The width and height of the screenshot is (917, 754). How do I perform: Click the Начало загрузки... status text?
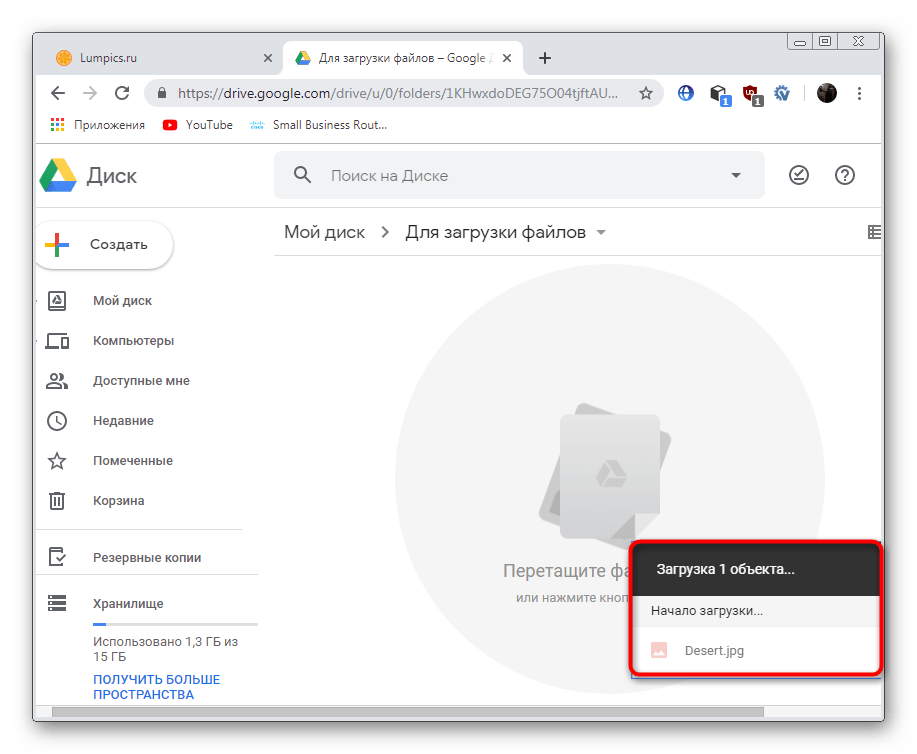706,611
